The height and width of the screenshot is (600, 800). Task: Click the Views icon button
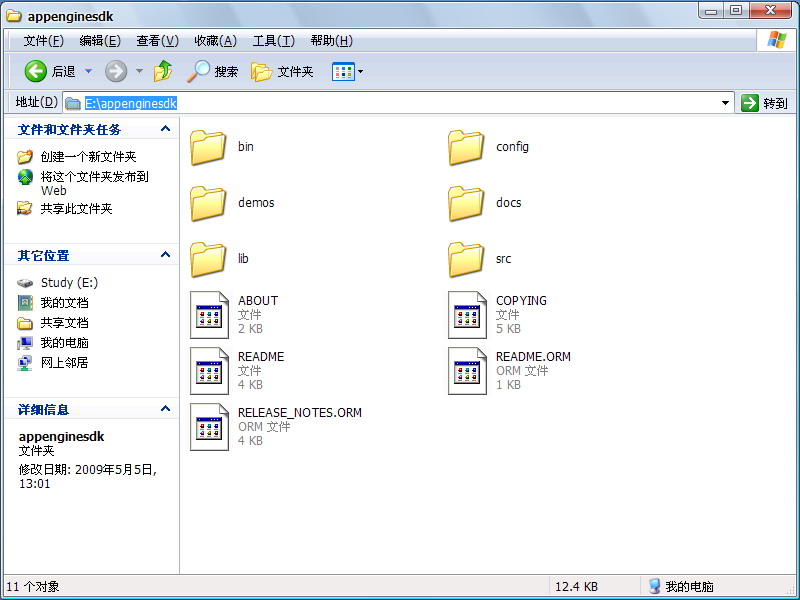(343, 71)
